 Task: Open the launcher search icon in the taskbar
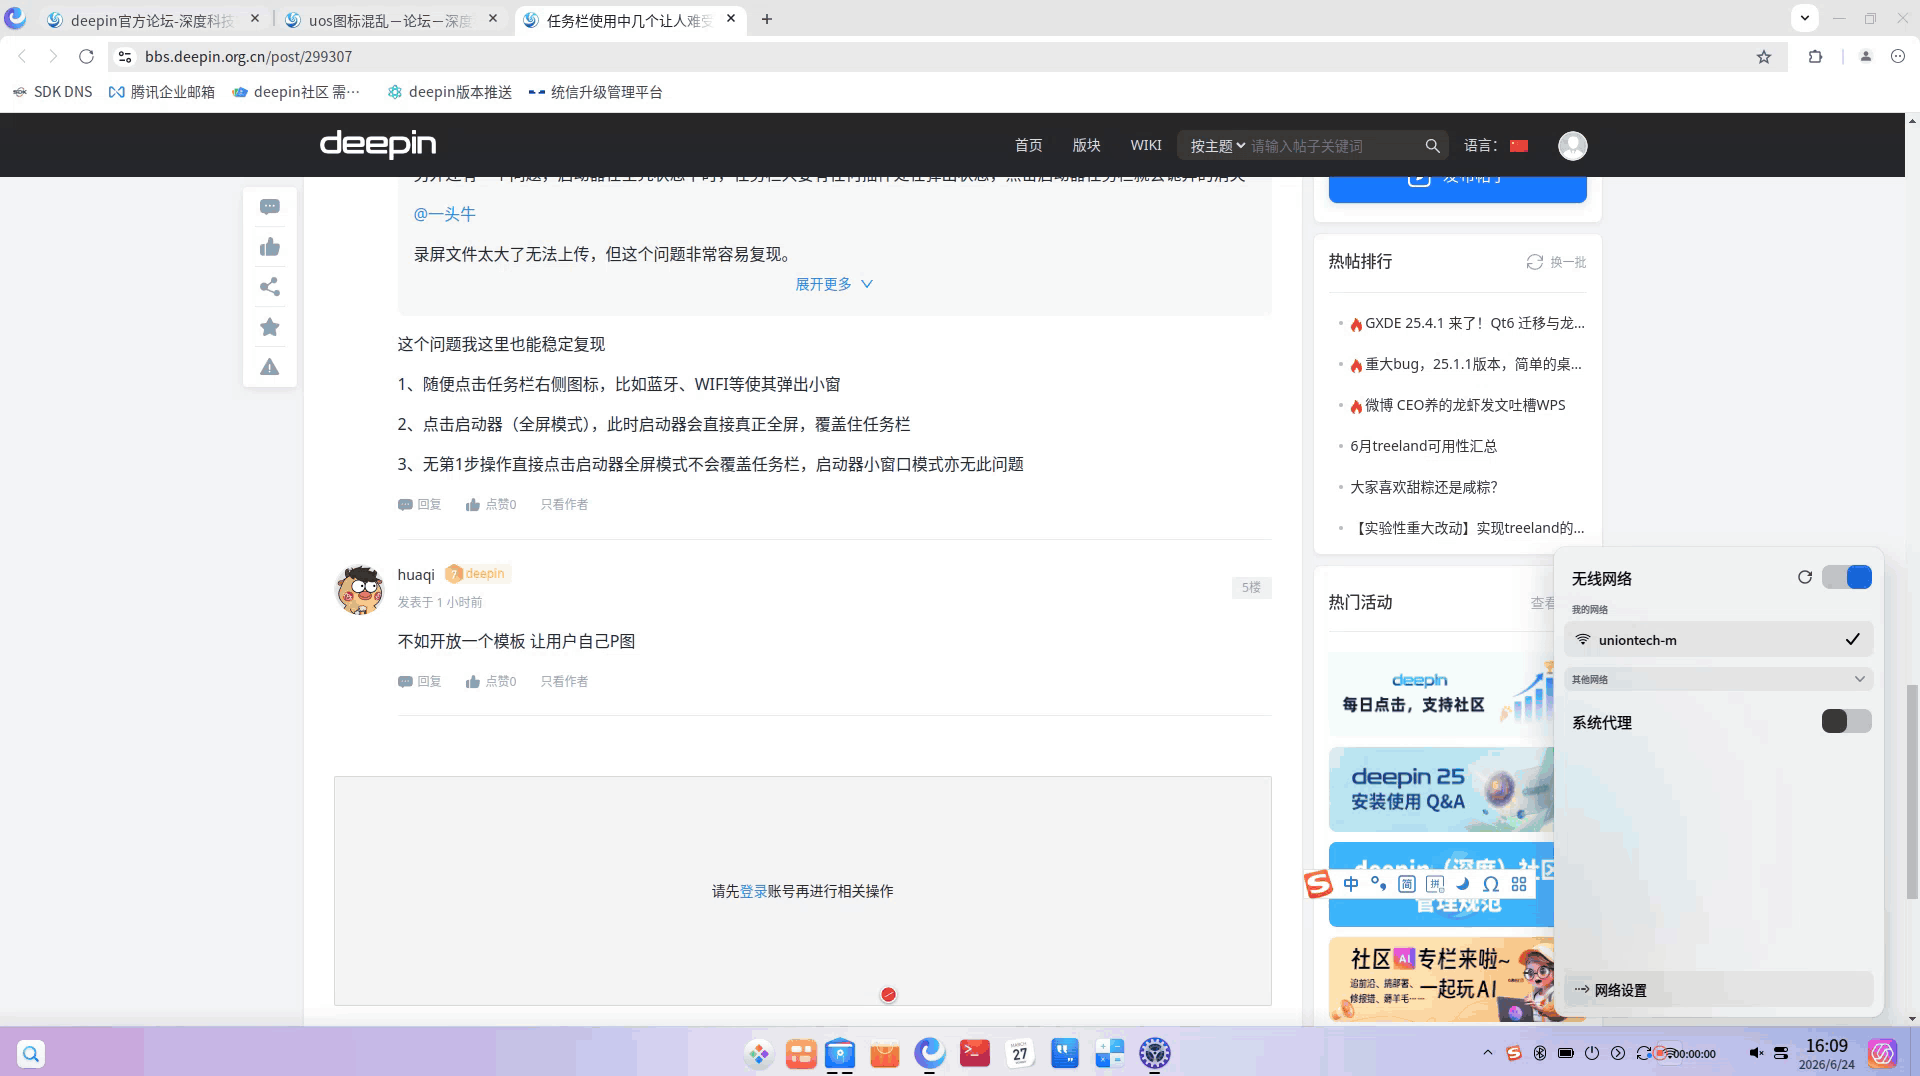point(31,1054)
